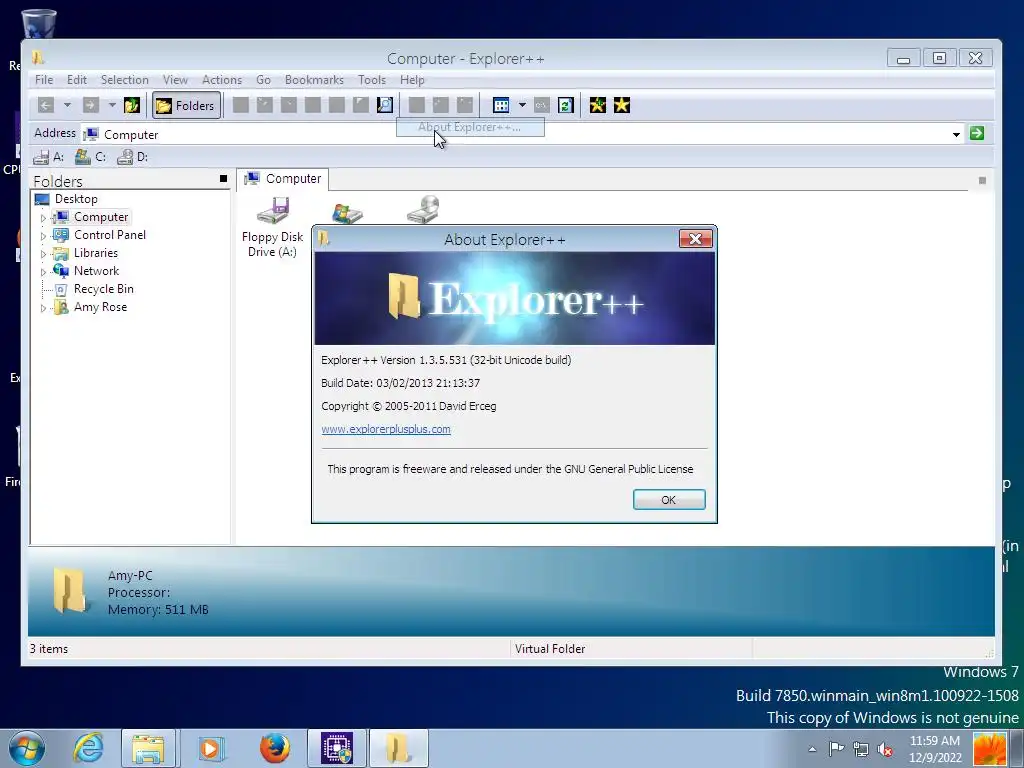
Task: Expand the Computer tree node
Action: point(43,217)
